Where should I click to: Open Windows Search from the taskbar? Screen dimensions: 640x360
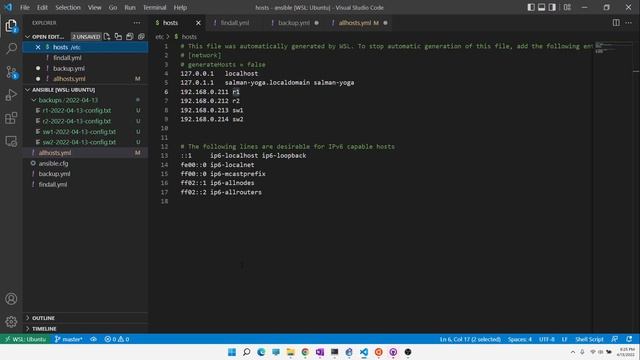[x=247, y=352]
